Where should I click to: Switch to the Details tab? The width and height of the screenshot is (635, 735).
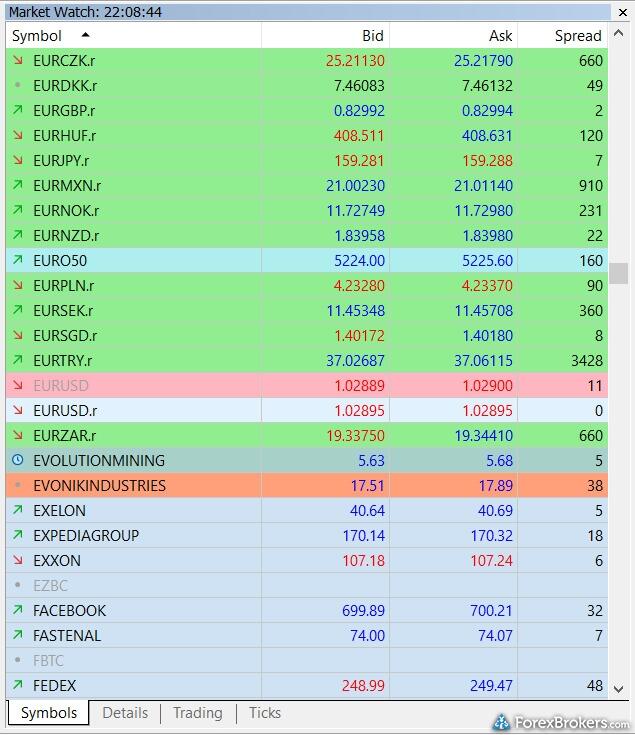125,713
